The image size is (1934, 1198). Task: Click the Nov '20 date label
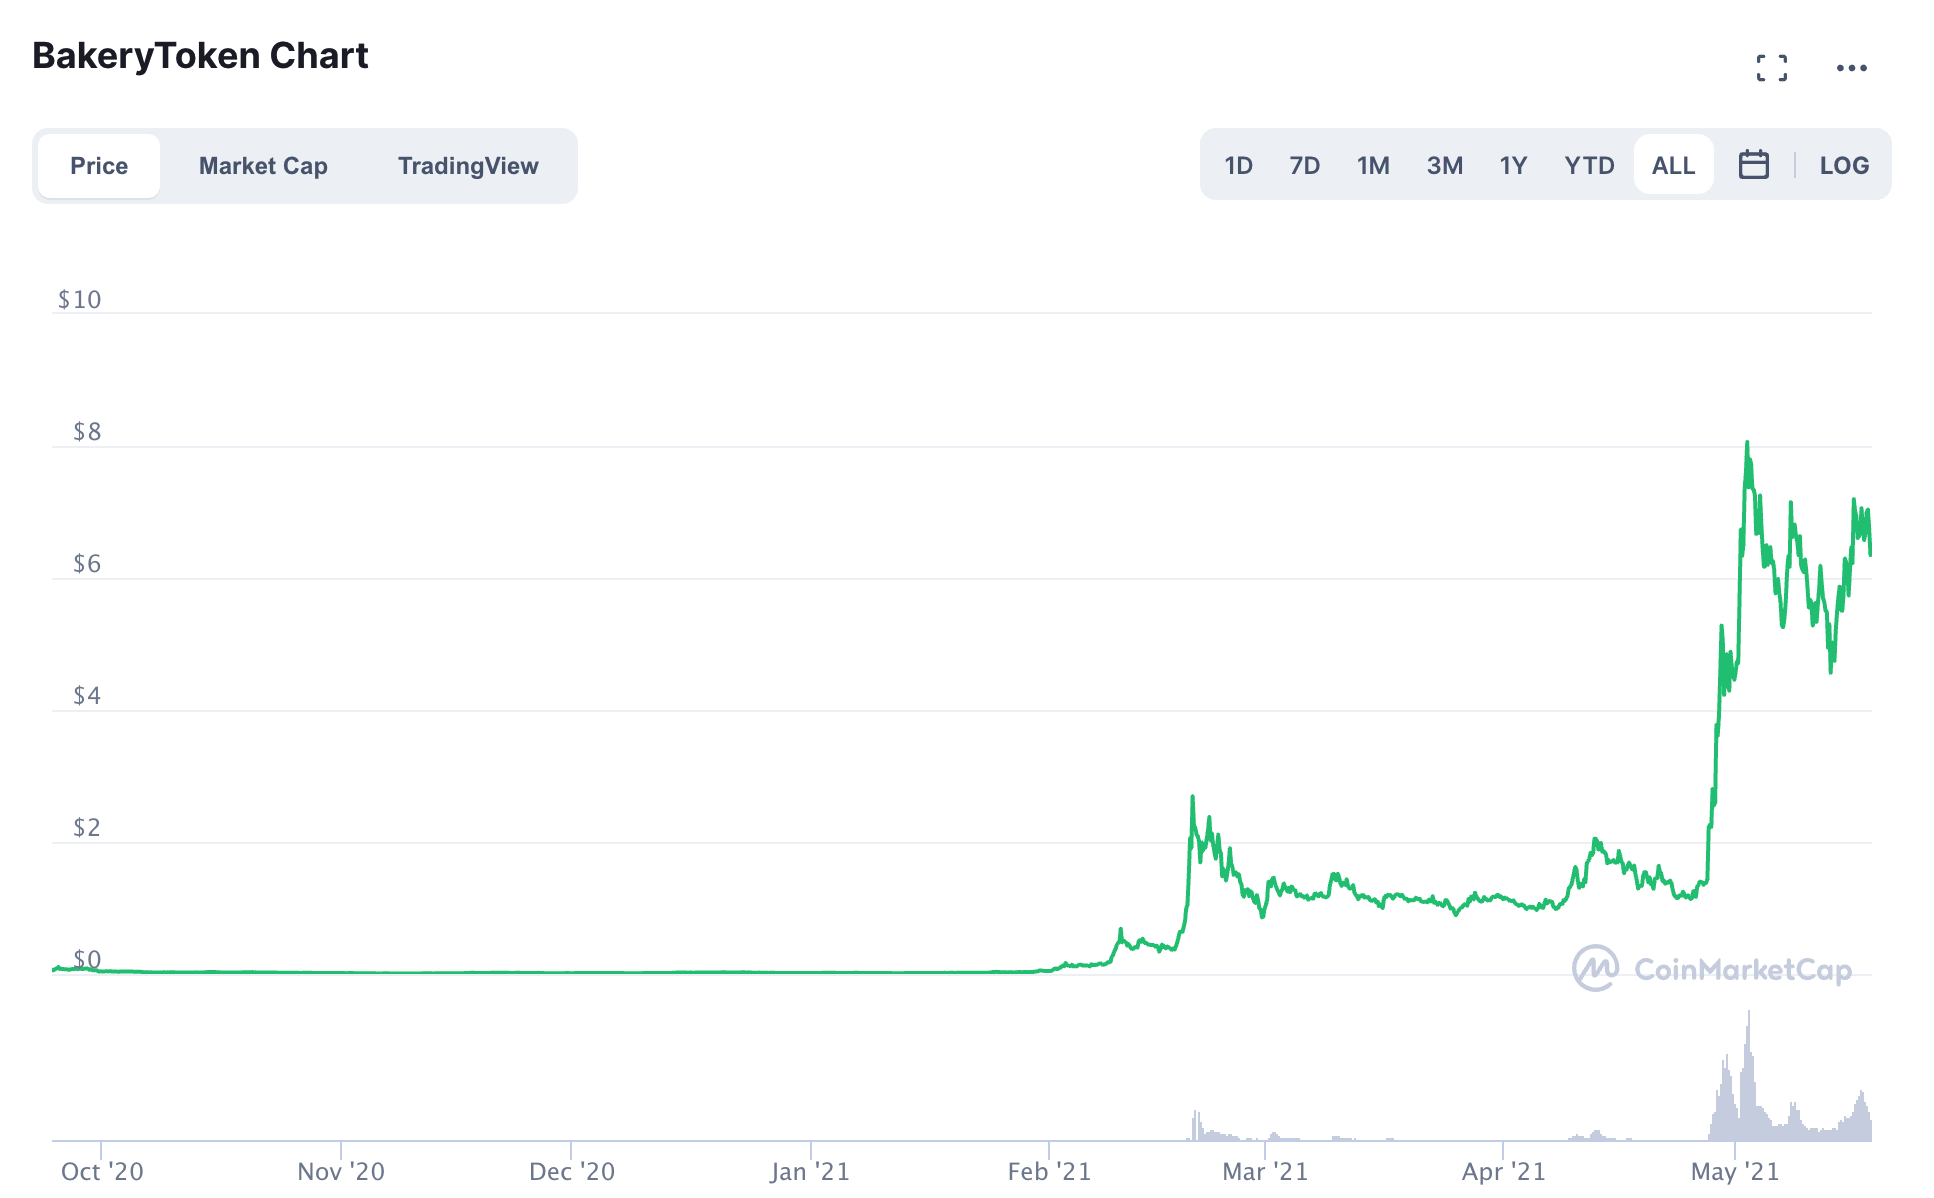(341, 1171)
